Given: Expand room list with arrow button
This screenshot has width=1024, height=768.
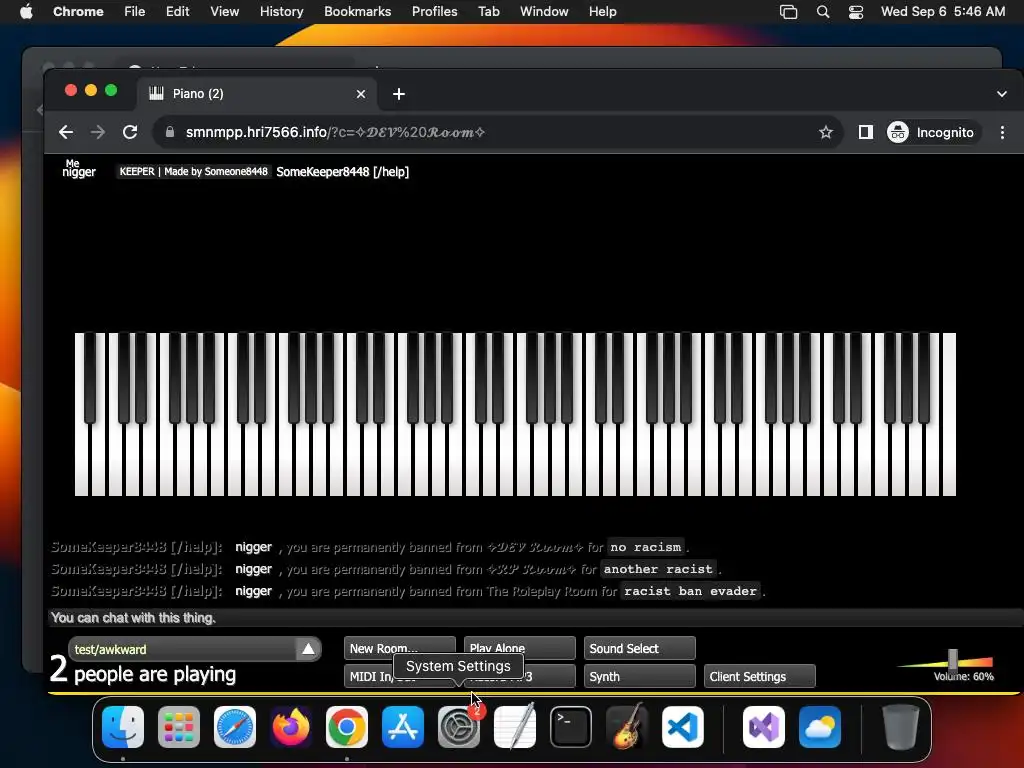Looking at the screenshot, I should point(308,649).
